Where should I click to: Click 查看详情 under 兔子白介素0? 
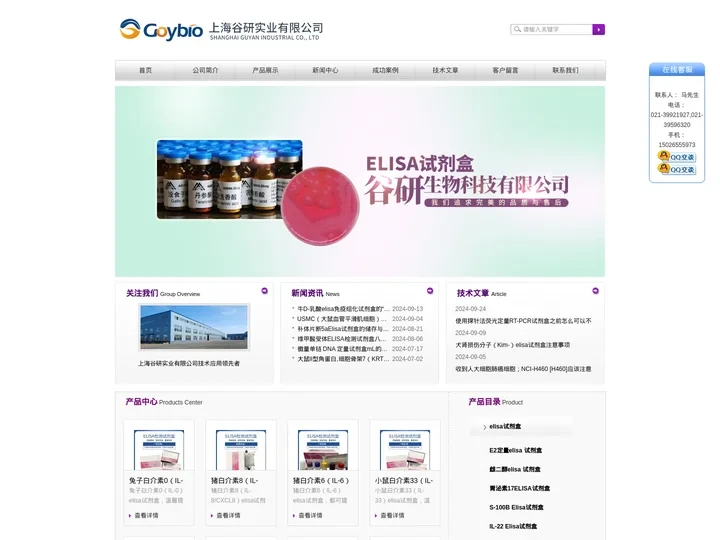[x=144, y=516]
